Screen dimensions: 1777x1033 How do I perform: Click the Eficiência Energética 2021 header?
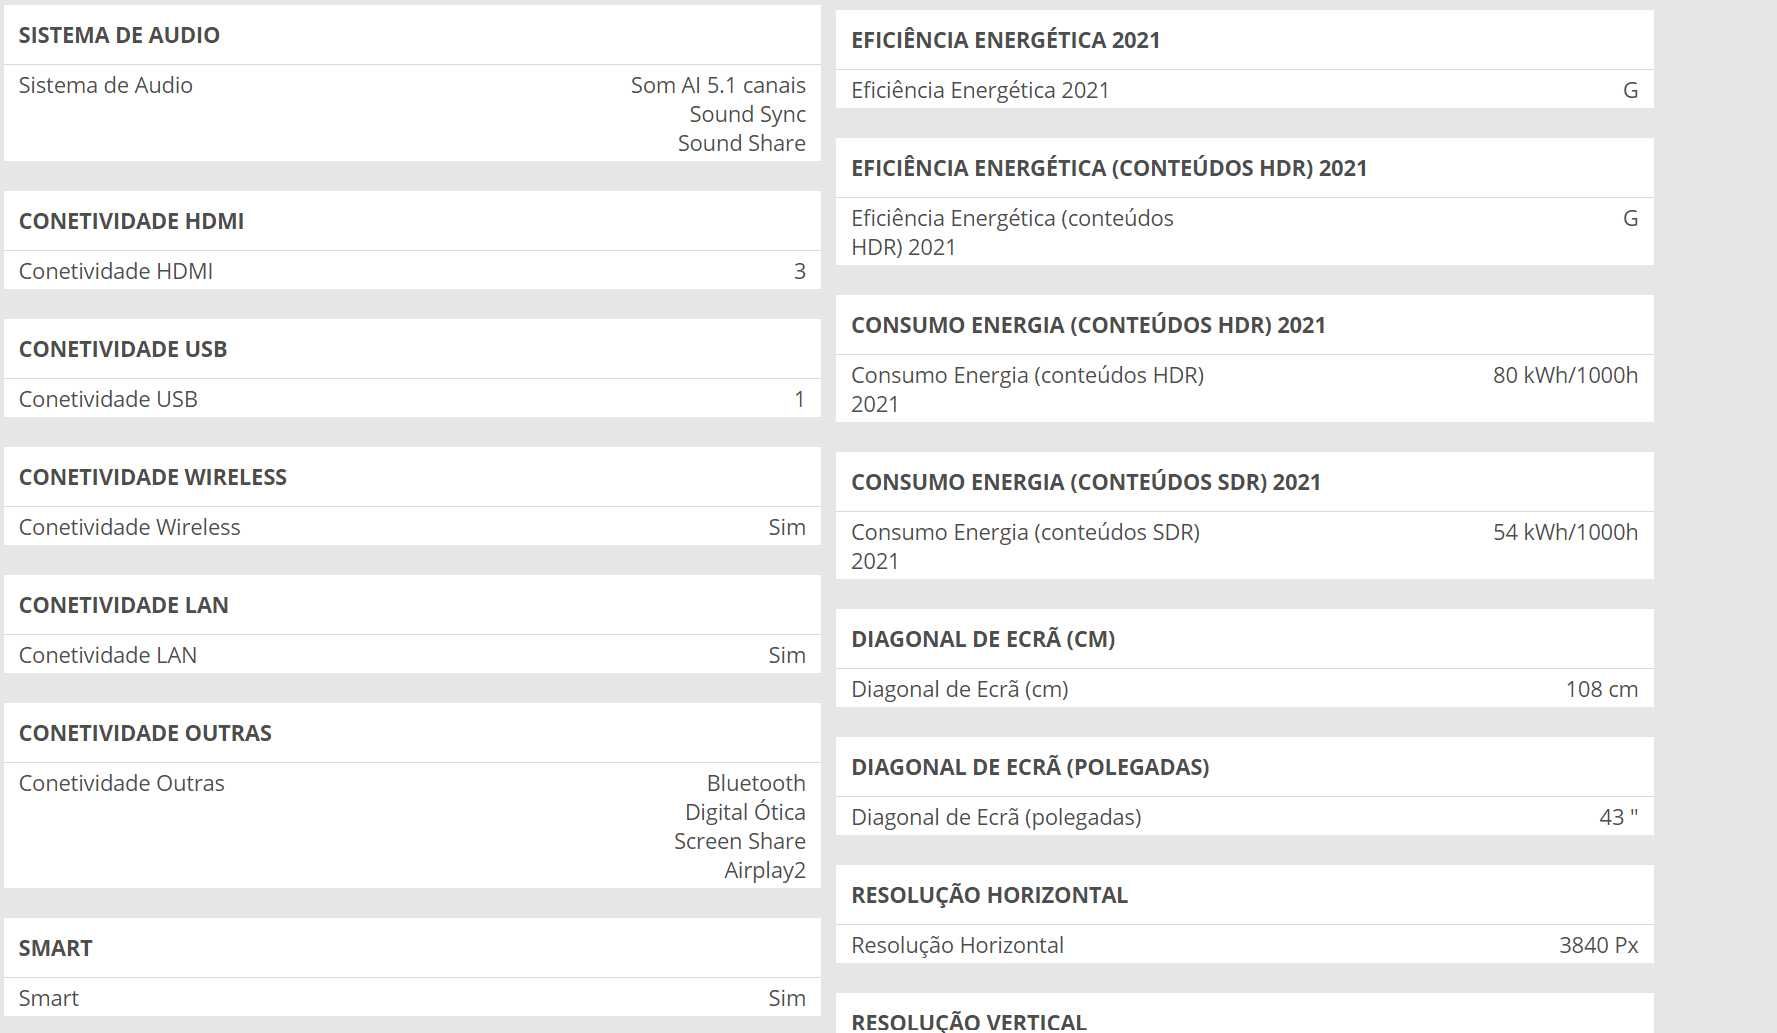point(1005,40)
